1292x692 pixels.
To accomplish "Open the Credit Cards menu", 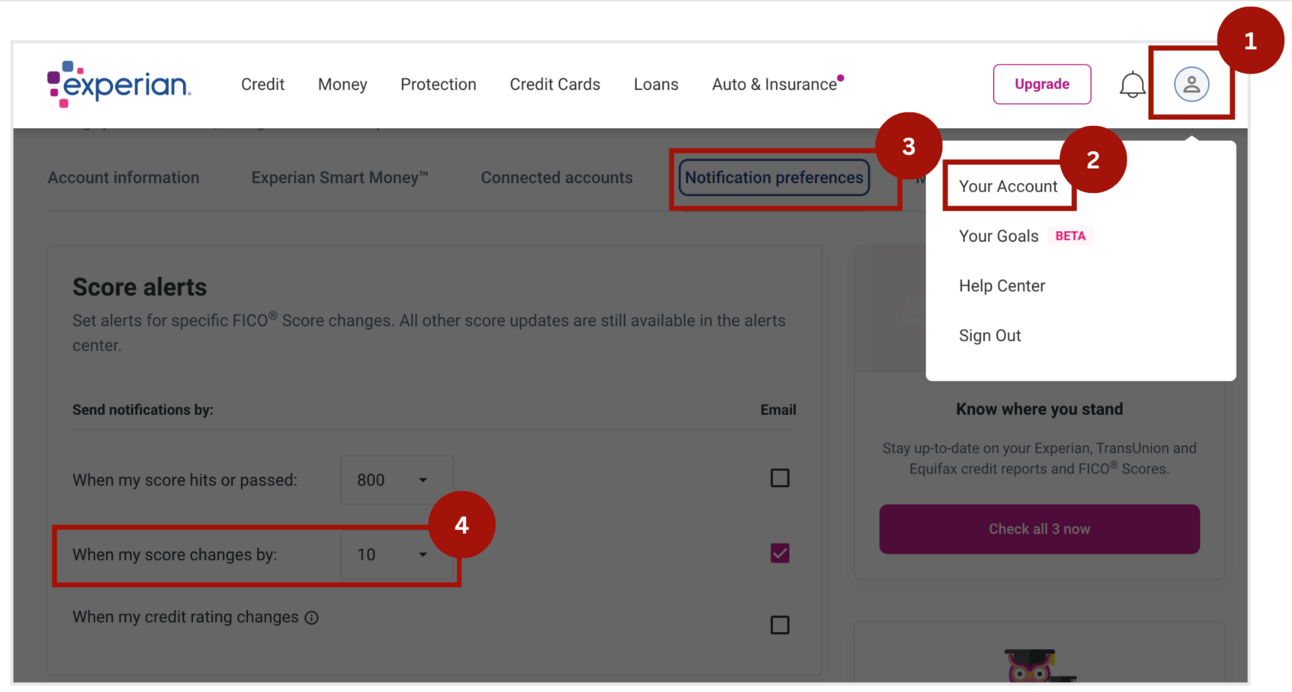I will [x=555, y=84].
